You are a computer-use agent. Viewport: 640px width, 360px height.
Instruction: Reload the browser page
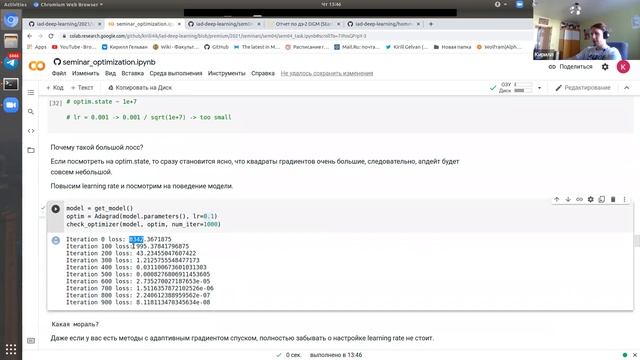click(51, 36)
